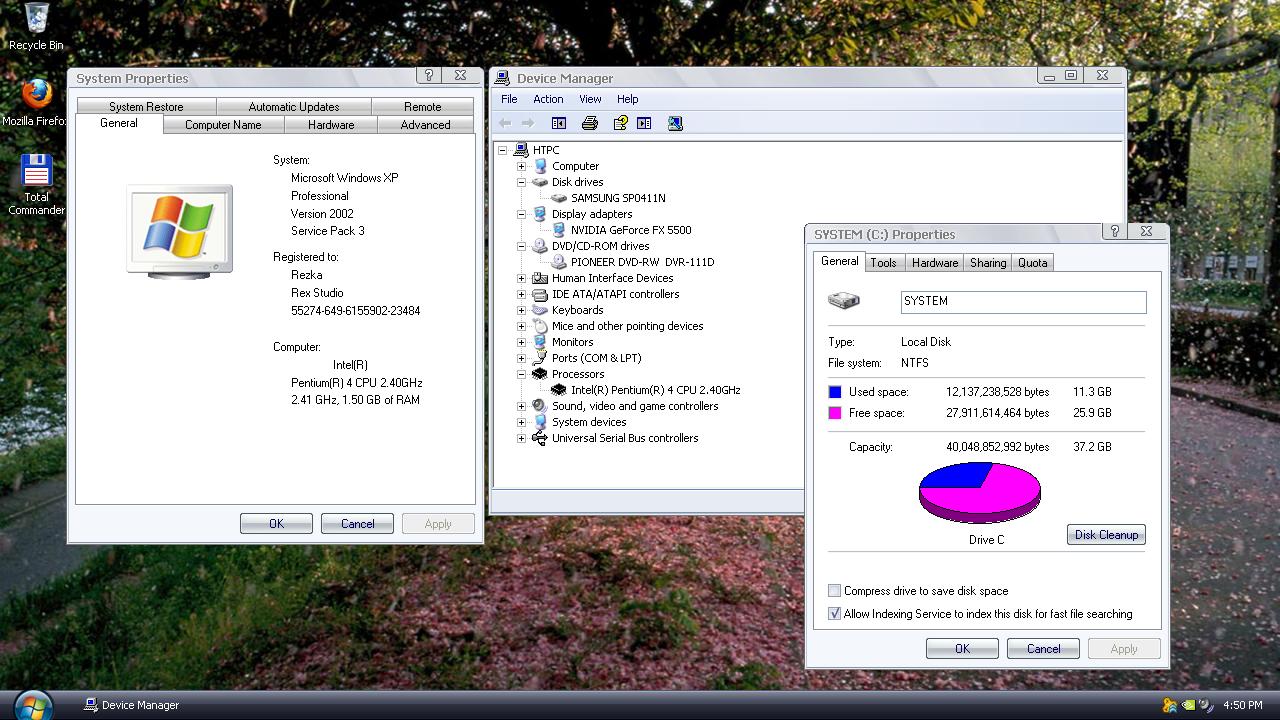Open the Sharing tab
This screenshot has width=1280, height=720.
988,263
